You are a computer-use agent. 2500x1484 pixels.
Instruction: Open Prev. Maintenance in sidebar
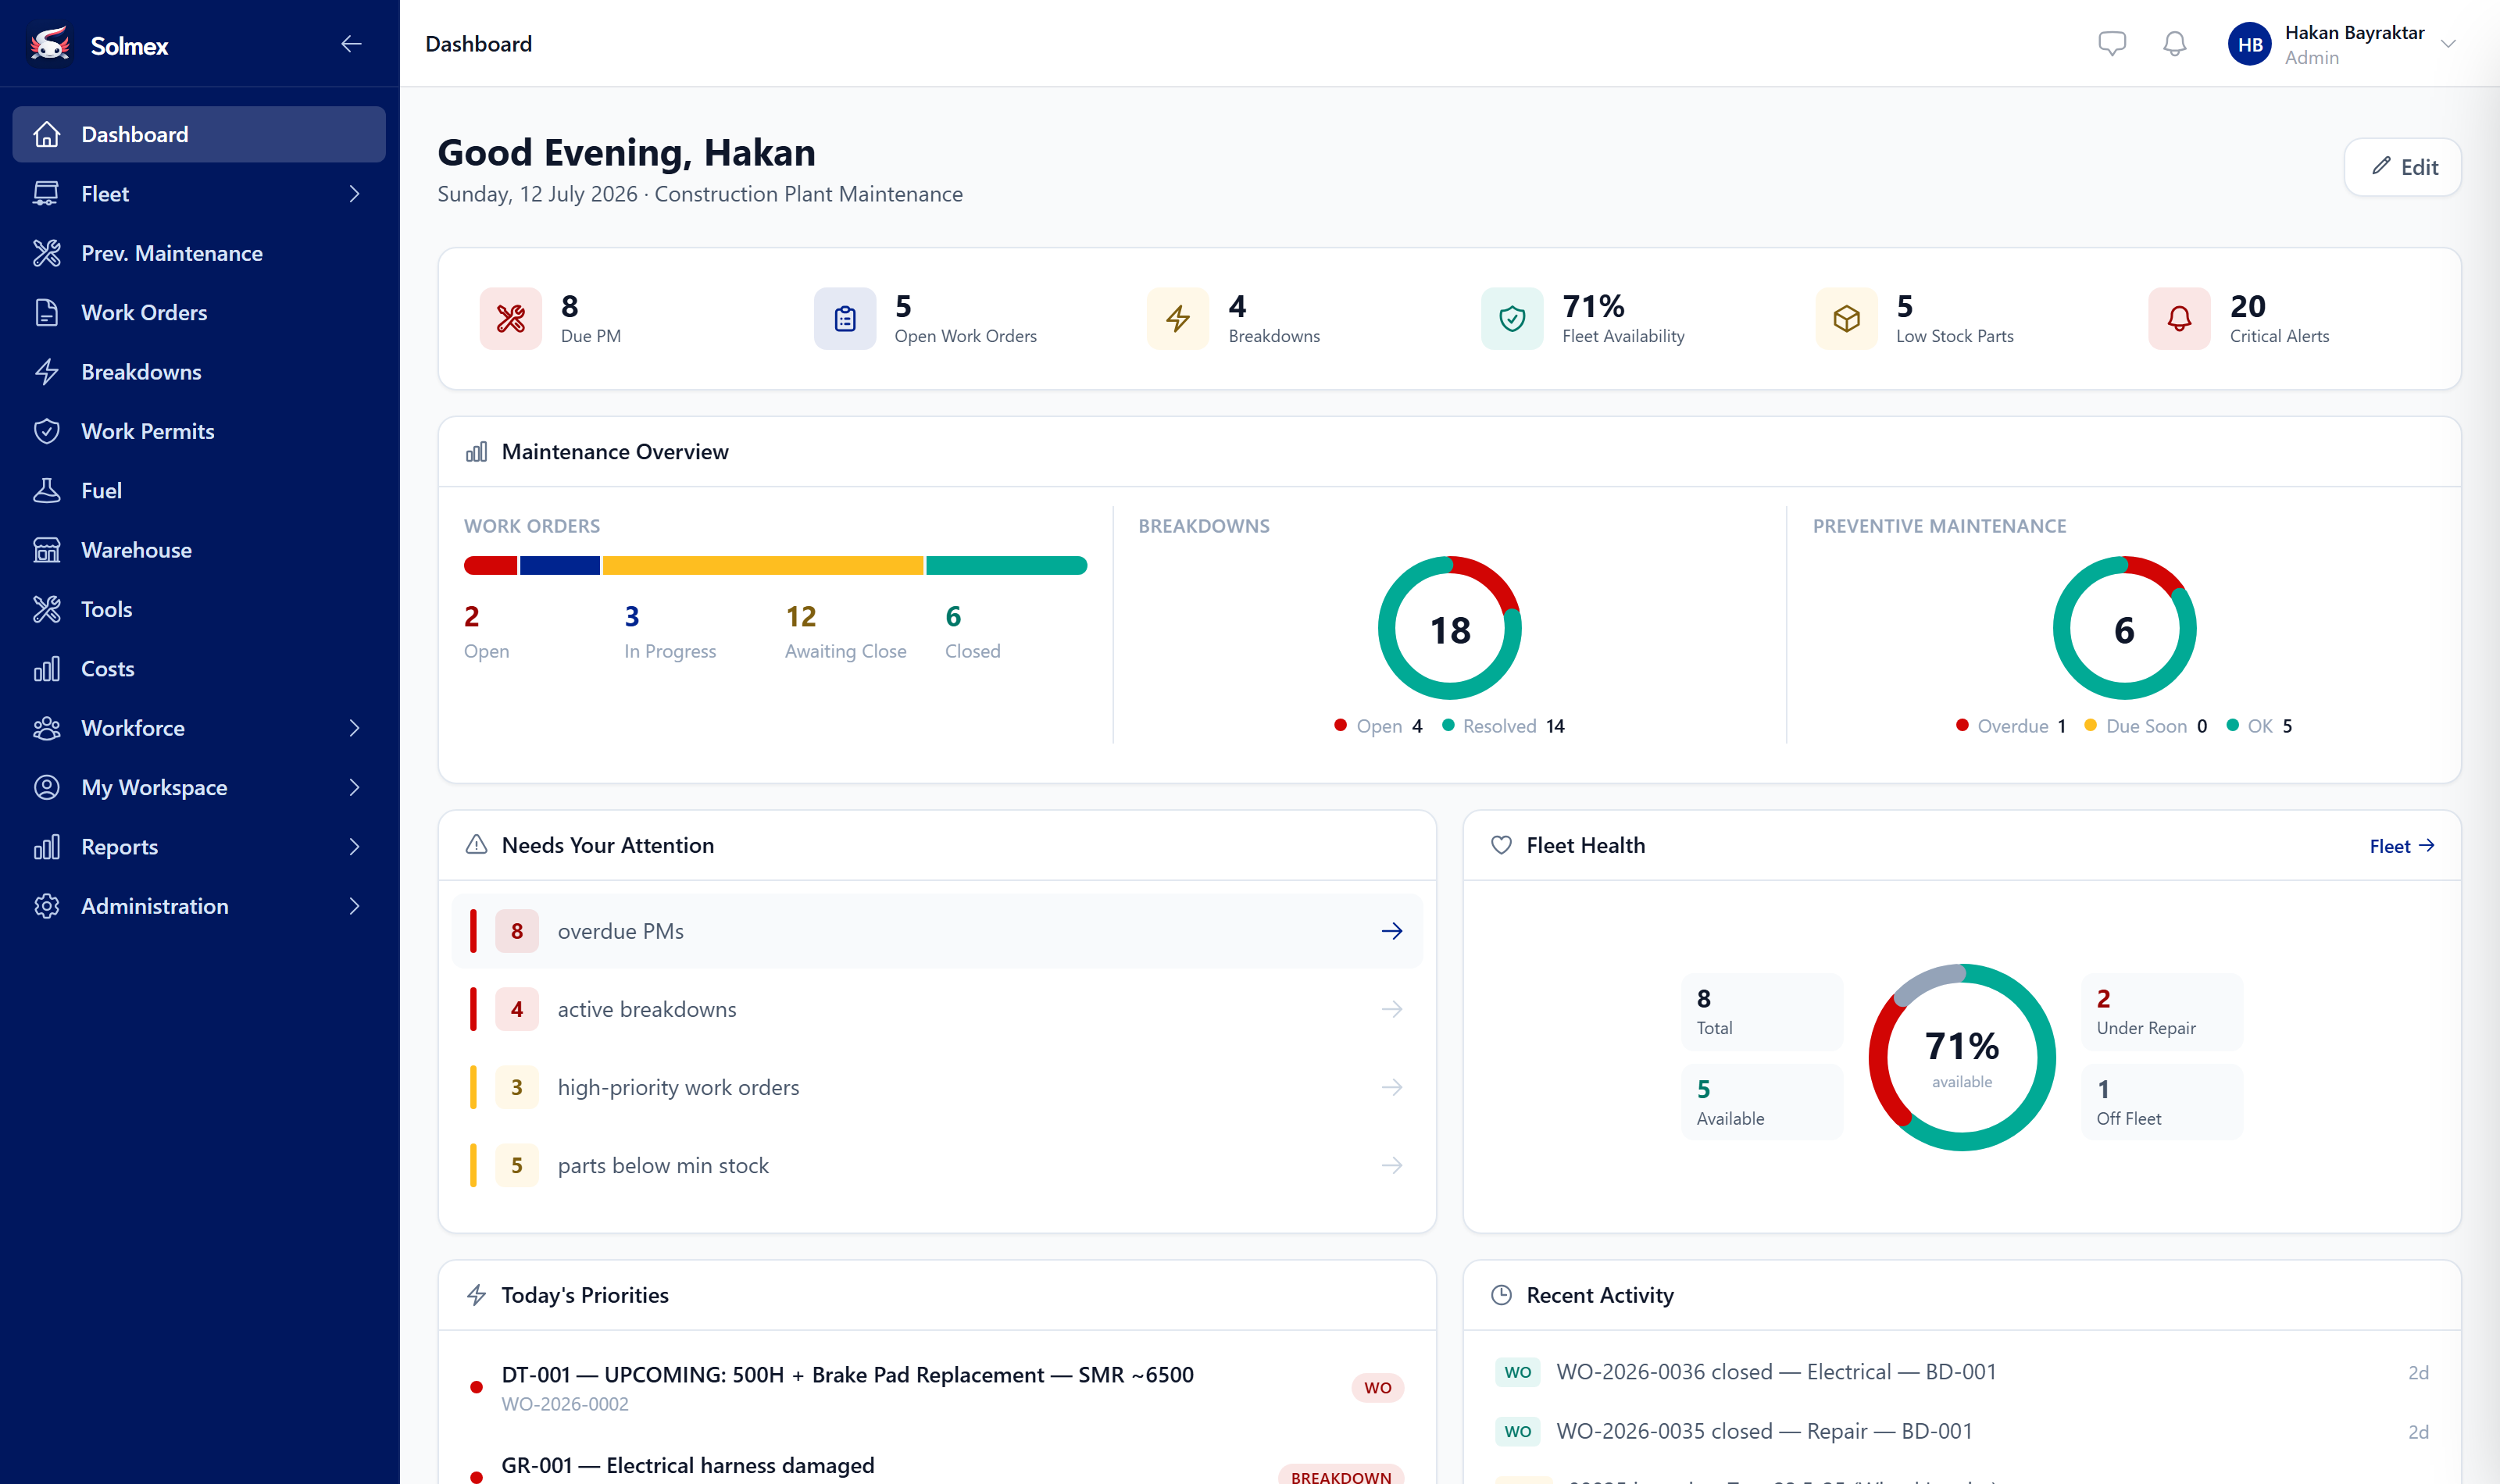click(198, 253)
